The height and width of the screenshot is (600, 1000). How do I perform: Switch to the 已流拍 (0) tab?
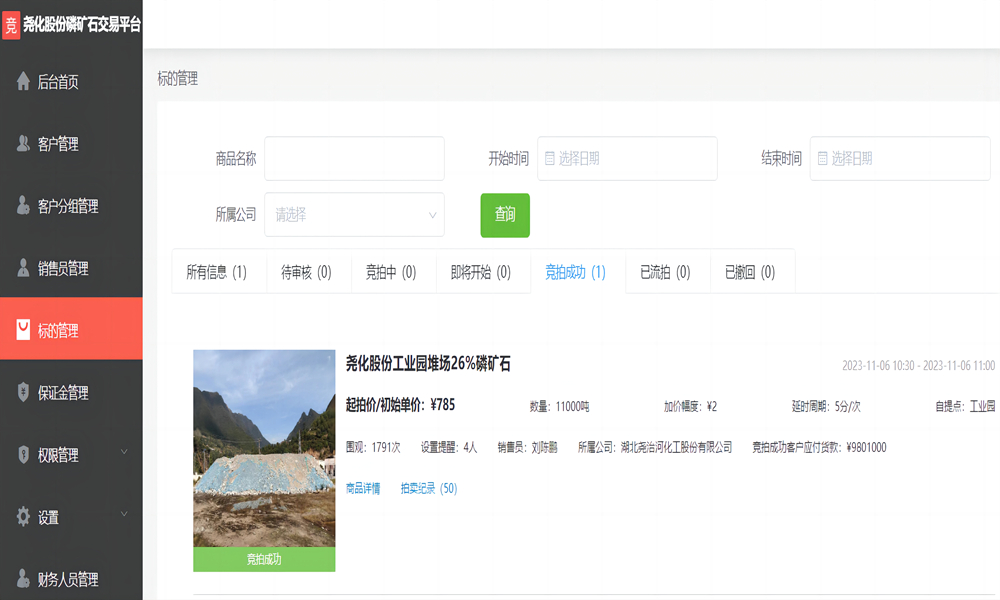pos(665,272)
